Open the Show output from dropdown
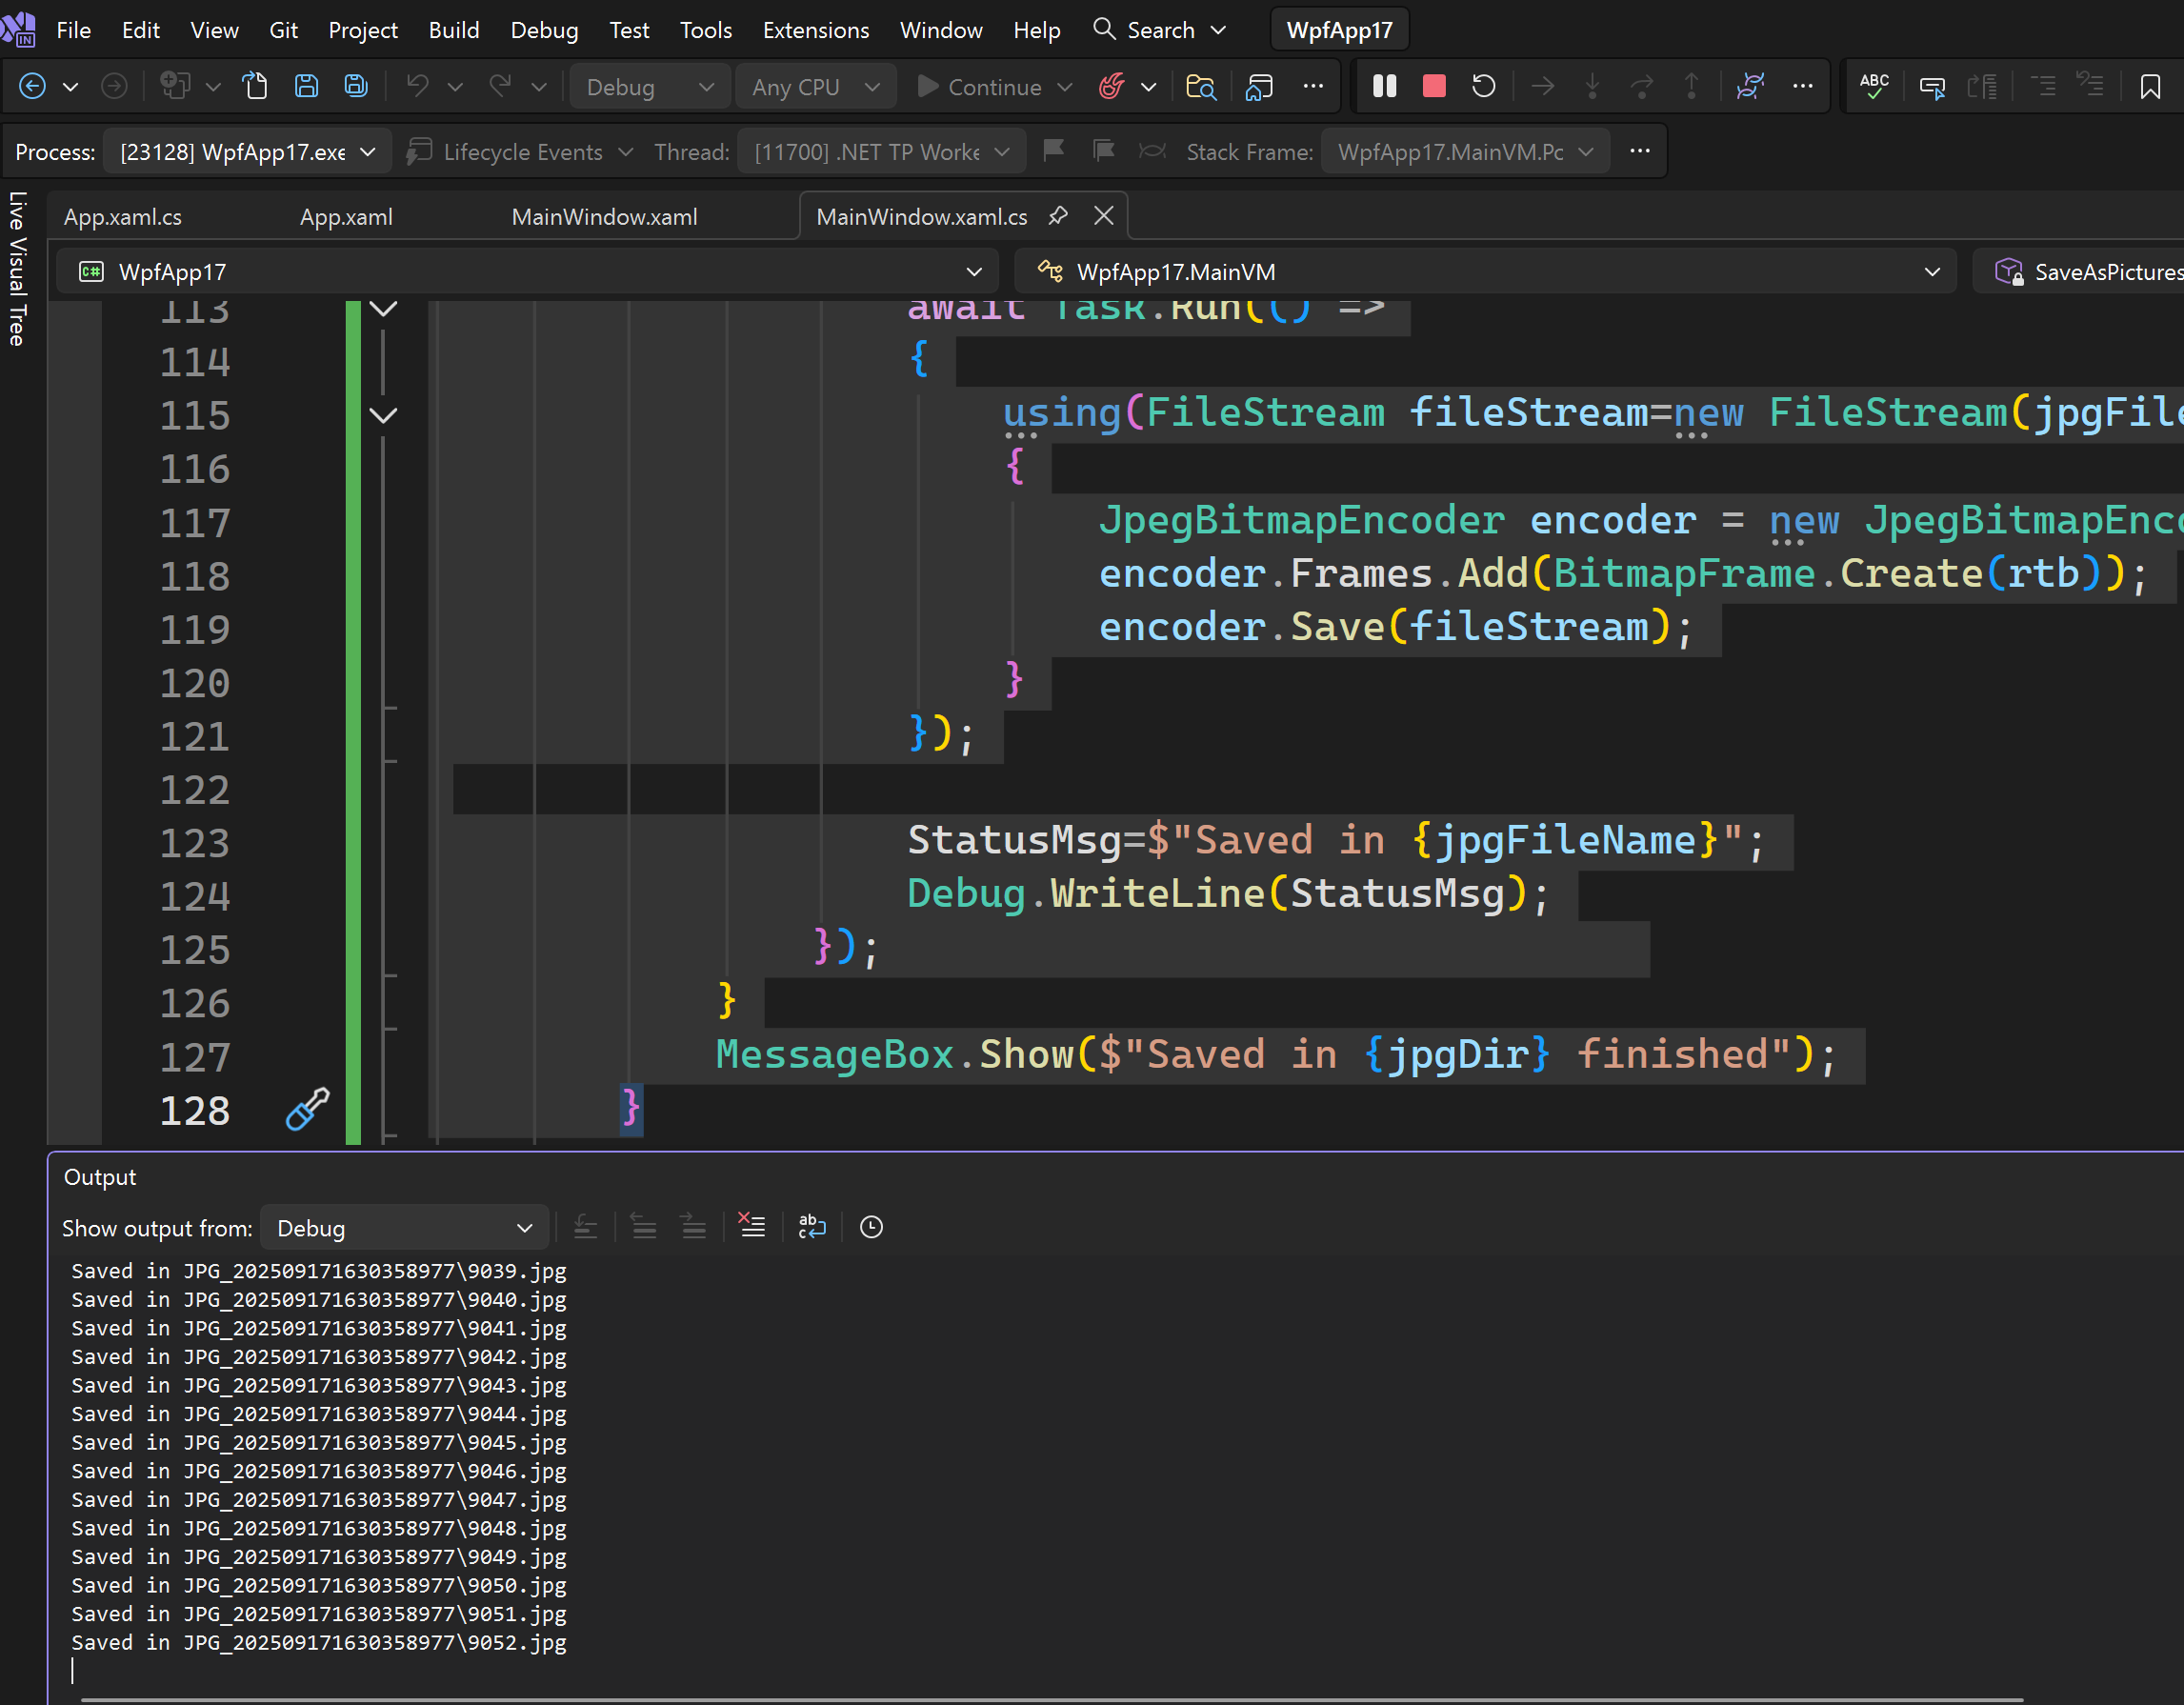This screenshot has width=2184, height=1705. click(x=404, y=1228)
